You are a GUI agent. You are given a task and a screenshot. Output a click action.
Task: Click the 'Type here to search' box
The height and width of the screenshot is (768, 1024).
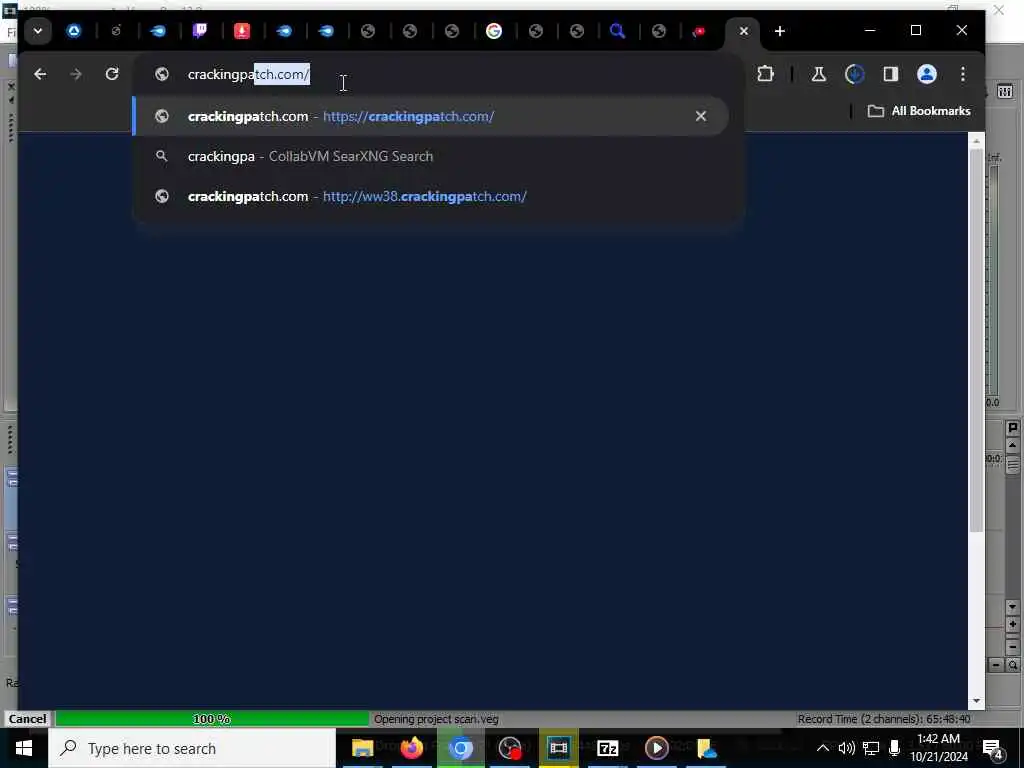pyautogui.click(x=193, y=748)
